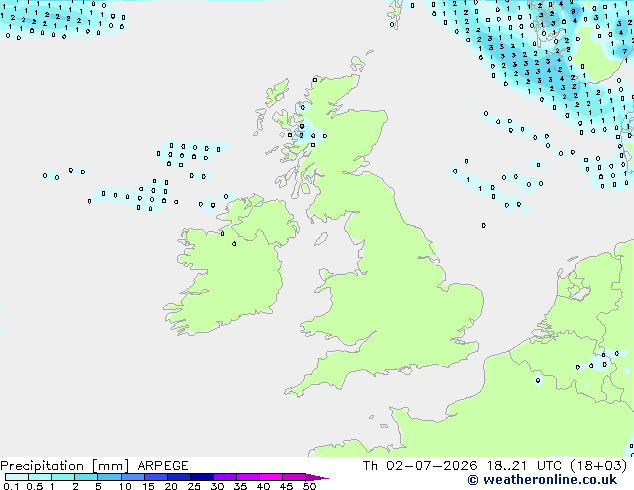
Task: Pick the 15–20 mm legend color swatch
Action: click(155, 477)
